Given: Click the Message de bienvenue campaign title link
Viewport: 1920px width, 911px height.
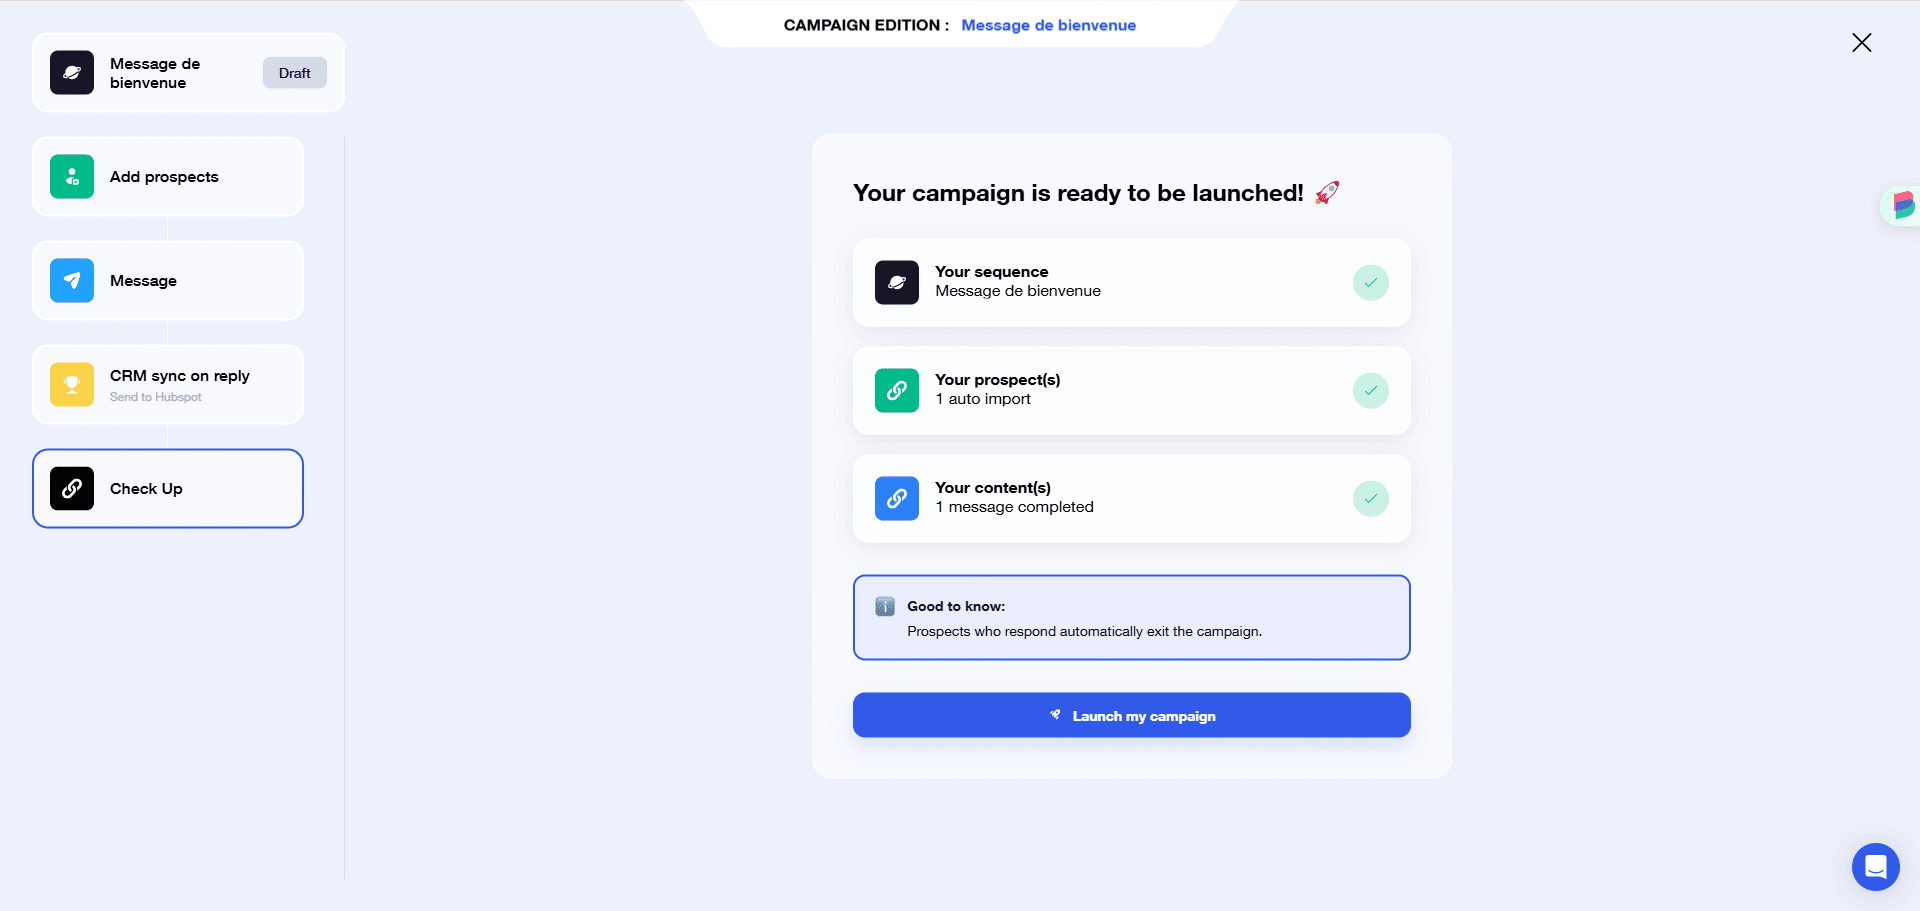Looking at the screenshot, I should pos(1048,25).
